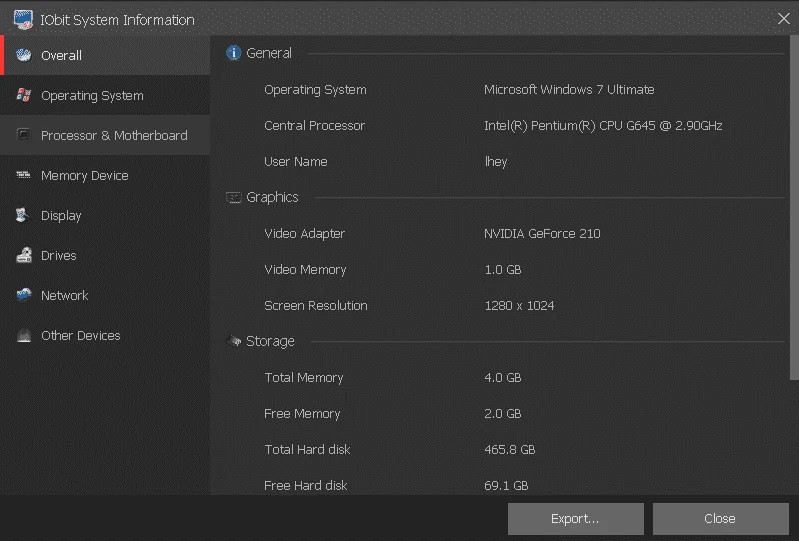
Task: Select the 'NVIDIA GeForce 210' value
Action: point(542,234)
